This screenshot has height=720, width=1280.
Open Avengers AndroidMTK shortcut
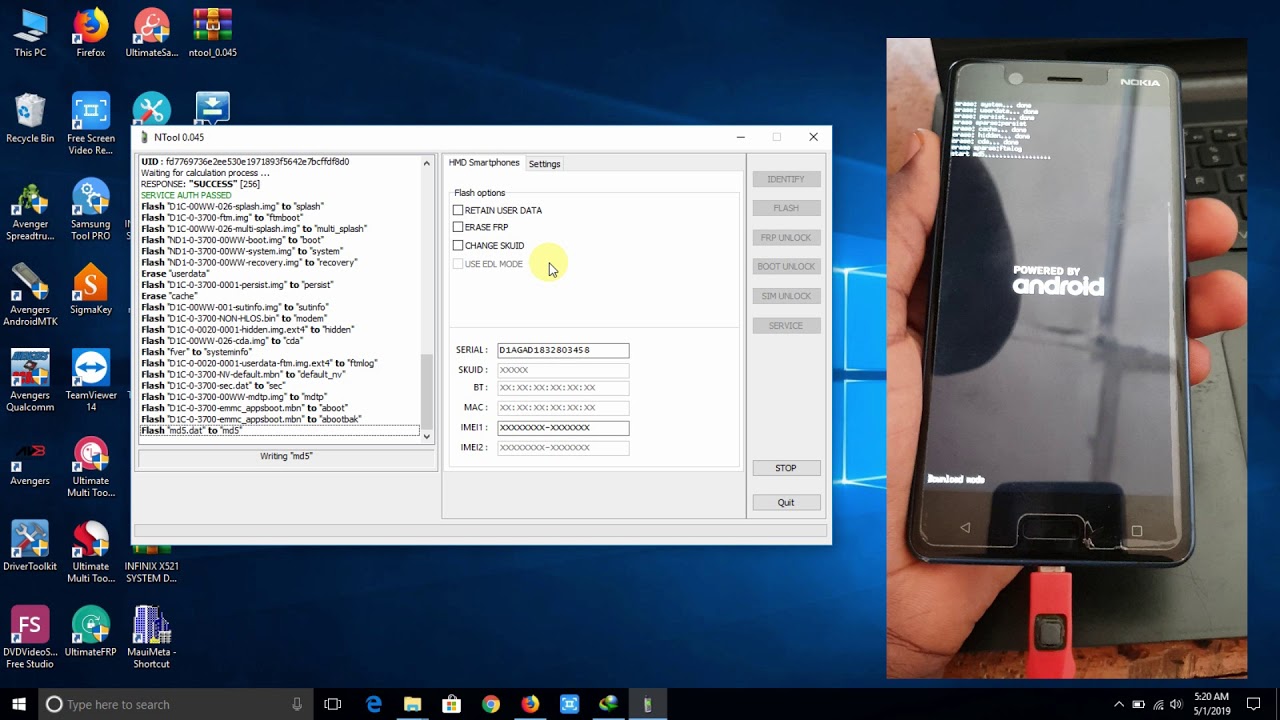click(30, 296)
